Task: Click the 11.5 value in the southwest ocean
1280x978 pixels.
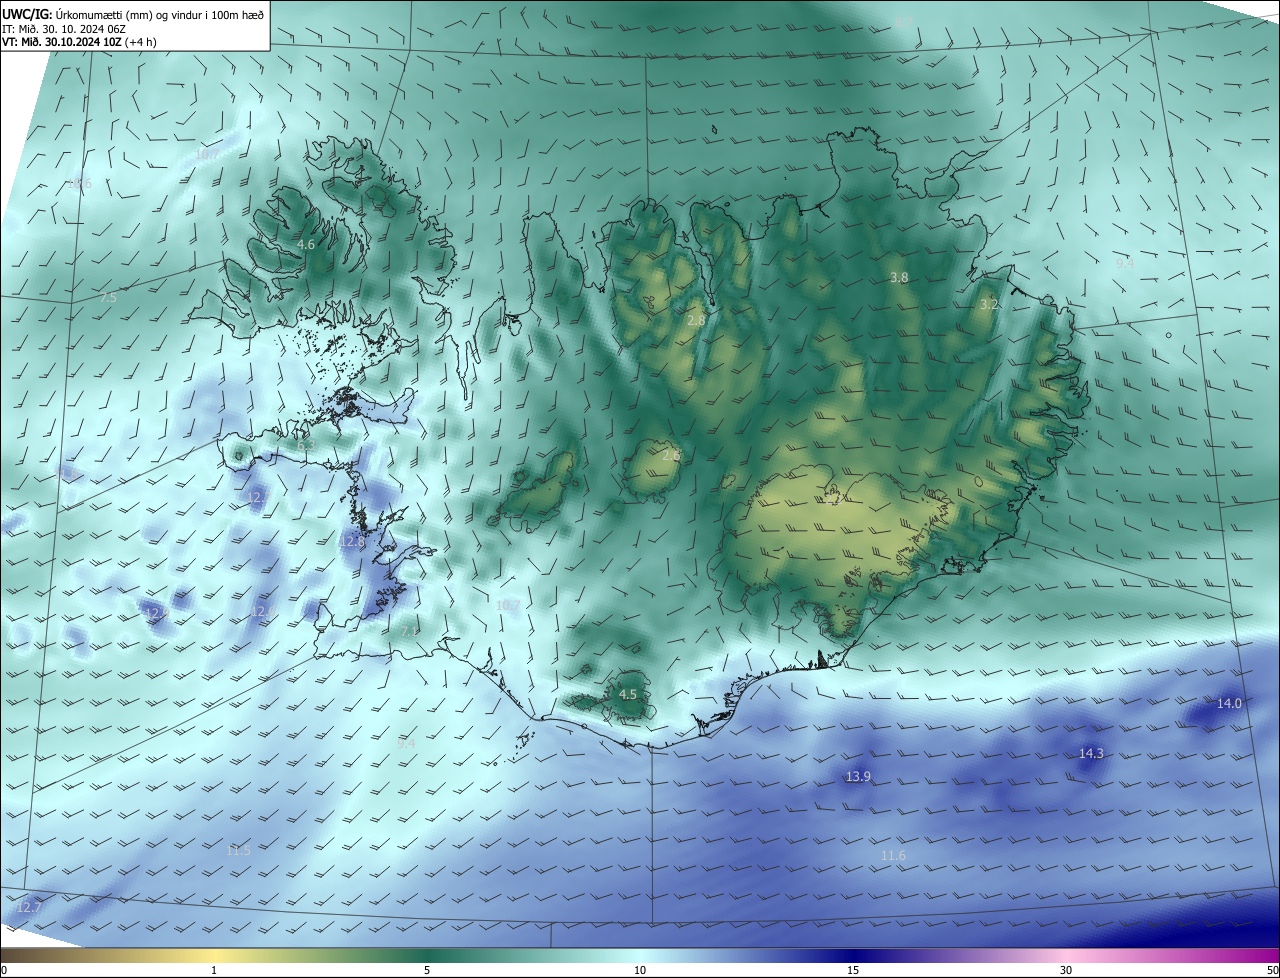Action: 238,850
